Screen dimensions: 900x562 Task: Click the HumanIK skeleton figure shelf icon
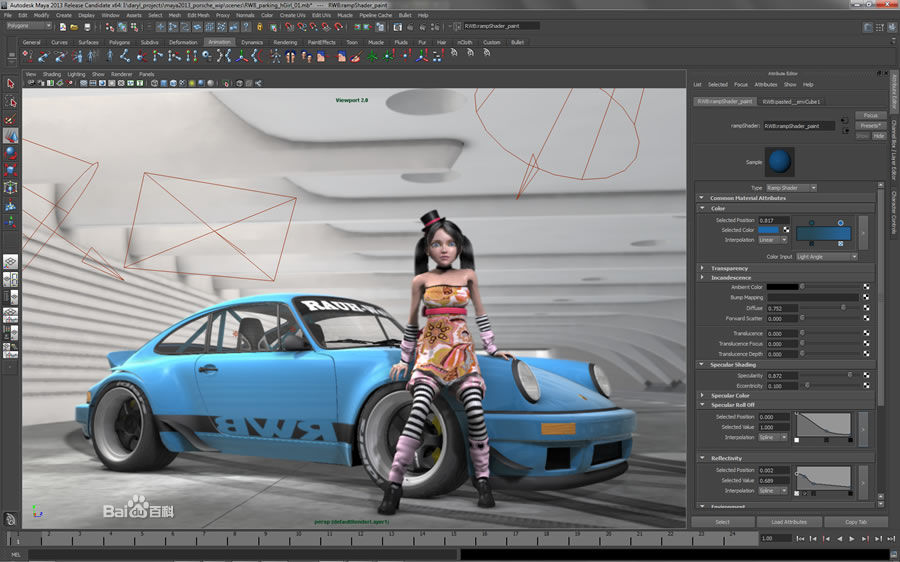[276, 56]
